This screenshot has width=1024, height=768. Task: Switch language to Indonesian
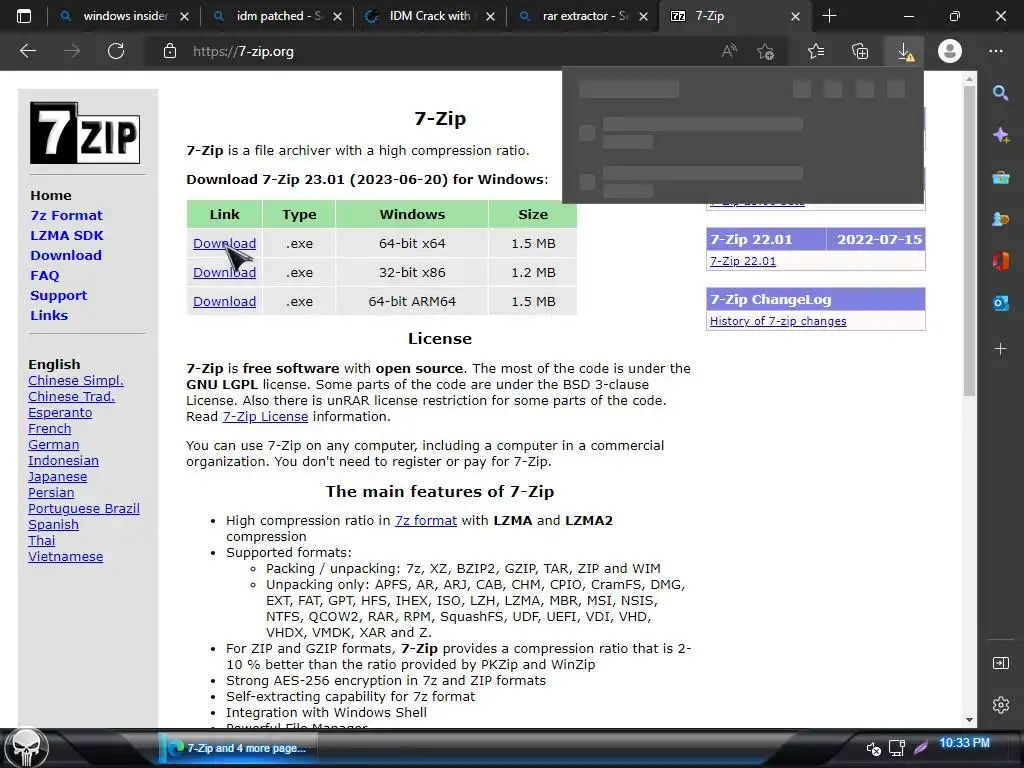click(63, 460)
